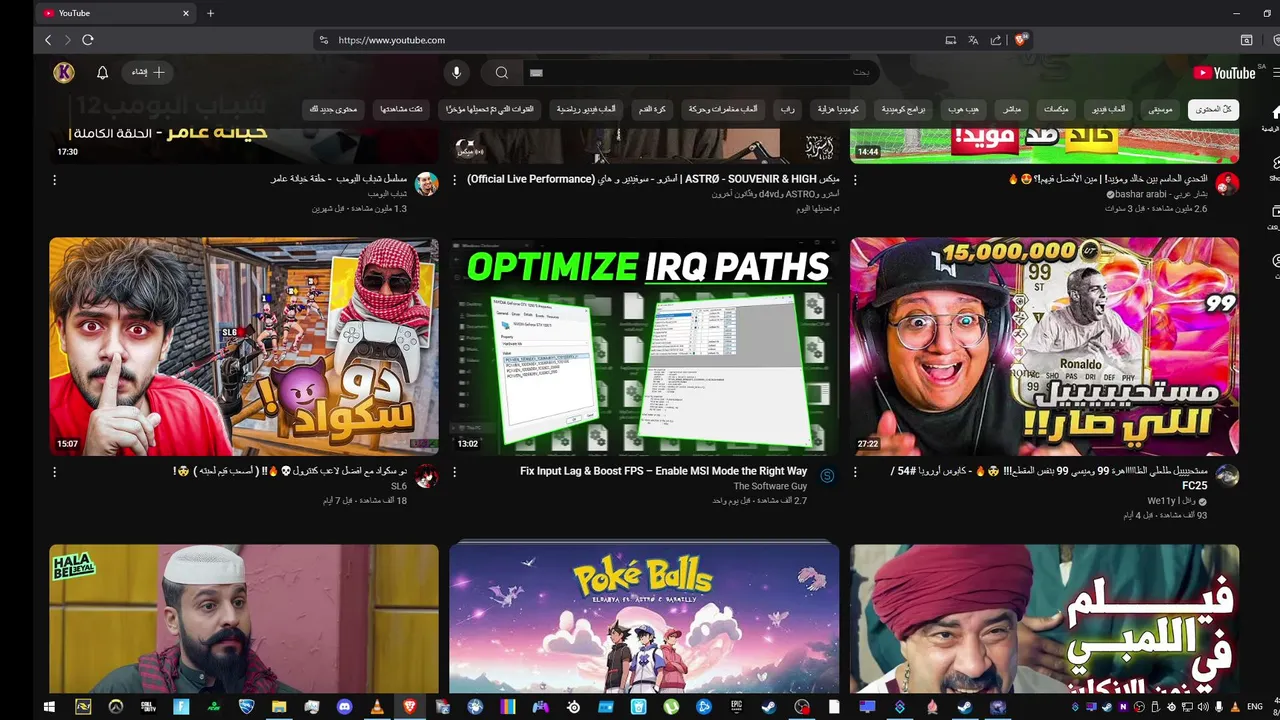Open the We11y channel name link
Image resolution: width=1280 pixels, height=720 pixels.
[1172, 501]
